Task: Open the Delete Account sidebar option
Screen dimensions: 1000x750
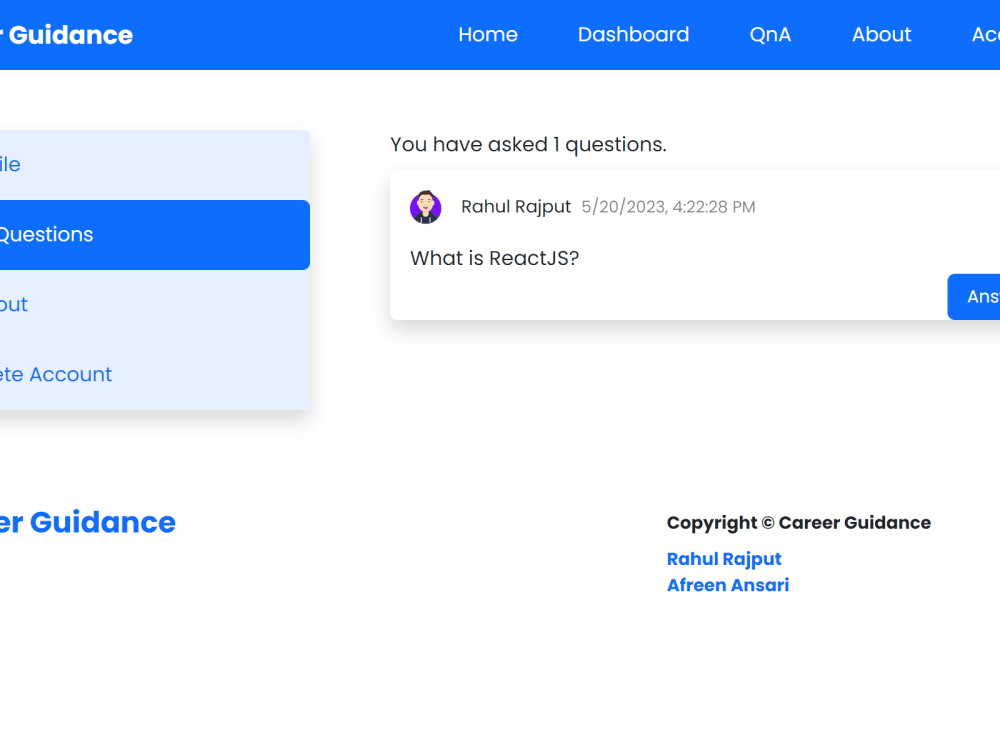Action: [x=155, y=374]
